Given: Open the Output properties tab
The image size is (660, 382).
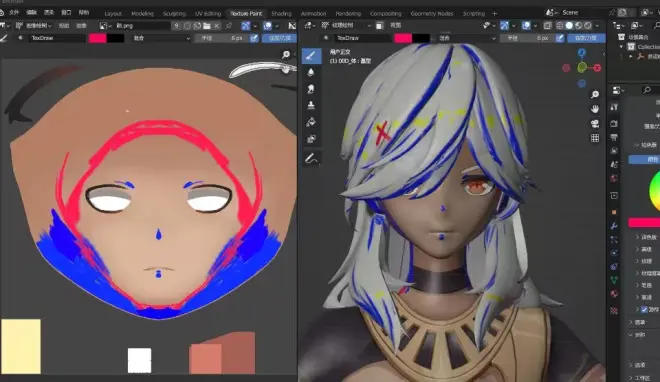Looking at the screenshot, I should (x=614, y=137).
